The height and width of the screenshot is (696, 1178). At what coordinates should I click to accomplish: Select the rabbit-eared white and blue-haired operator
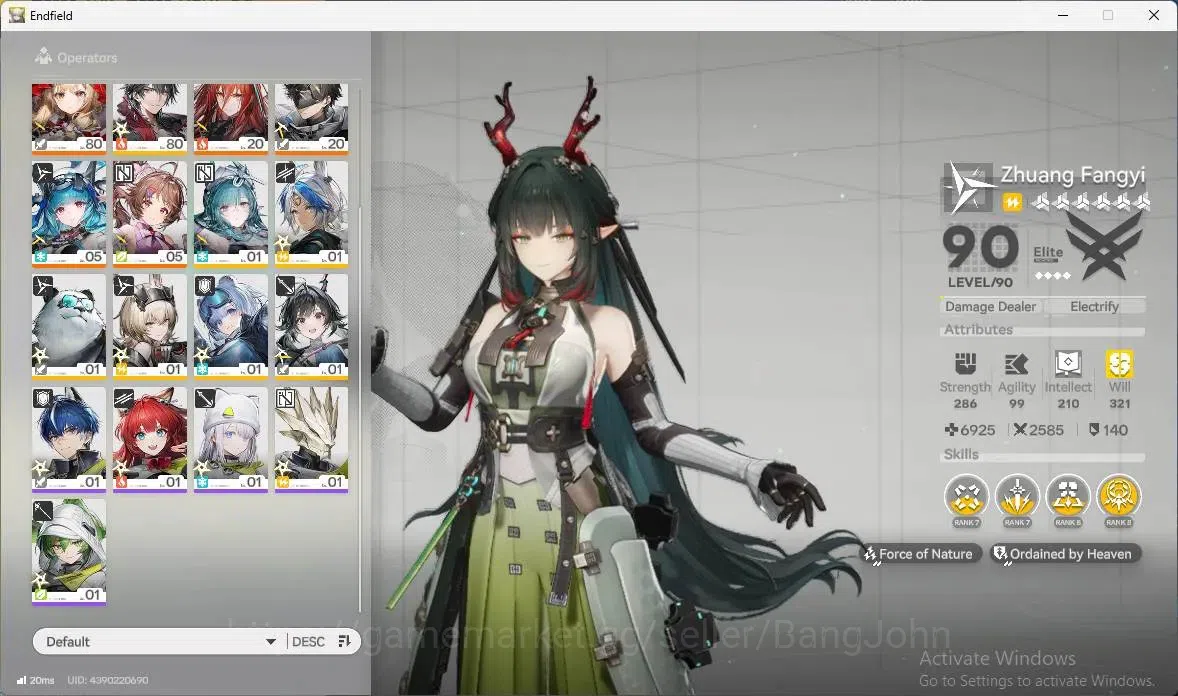tap(311, 213)
